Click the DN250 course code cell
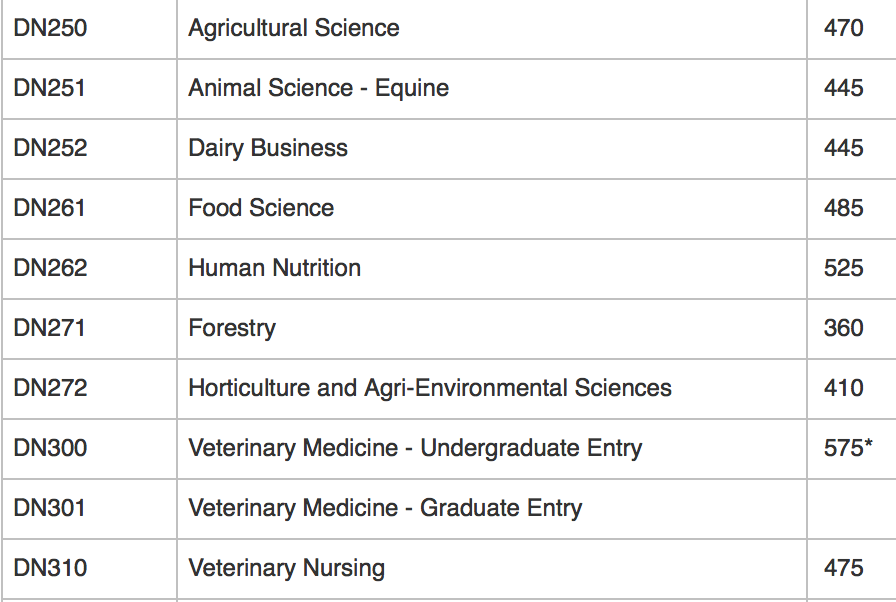Image resolution: width=896 pixels, height=602 pixels. (x=50, y=28)
